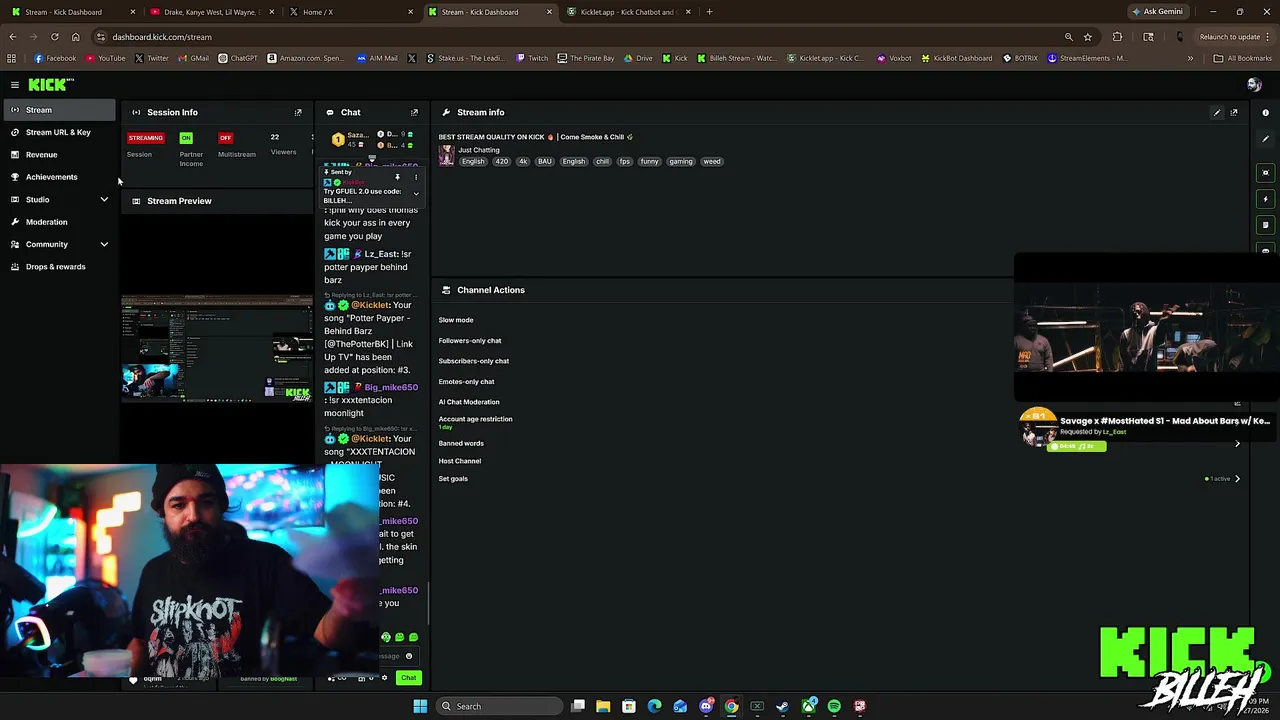Image resolution: width=1280 pixels, height=720 pixels.
Task: Unpin the pinned chat message
Action: point(397,177)
